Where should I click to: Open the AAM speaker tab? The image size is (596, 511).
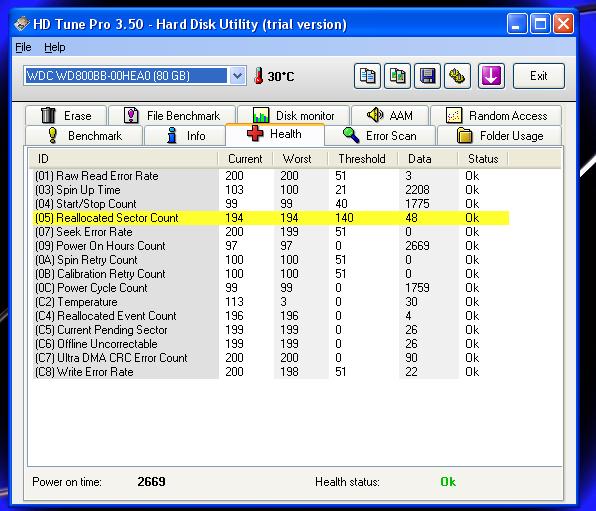click(390, 116)
